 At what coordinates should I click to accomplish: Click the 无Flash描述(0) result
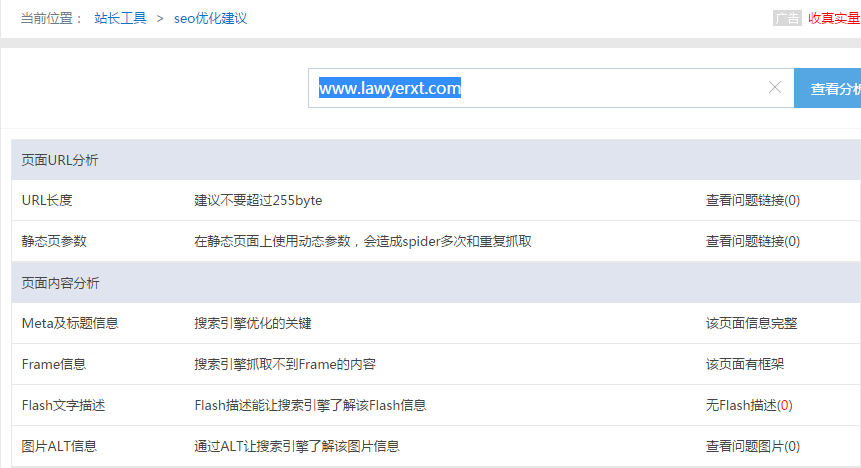749,405
